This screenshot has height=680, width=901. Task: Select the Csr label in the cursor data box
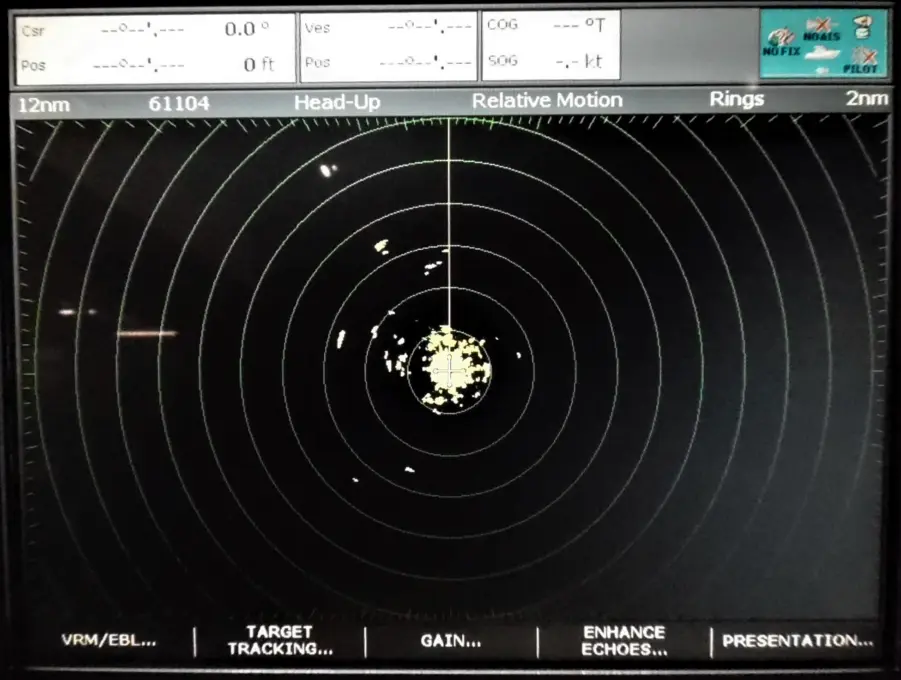(33, 31)
